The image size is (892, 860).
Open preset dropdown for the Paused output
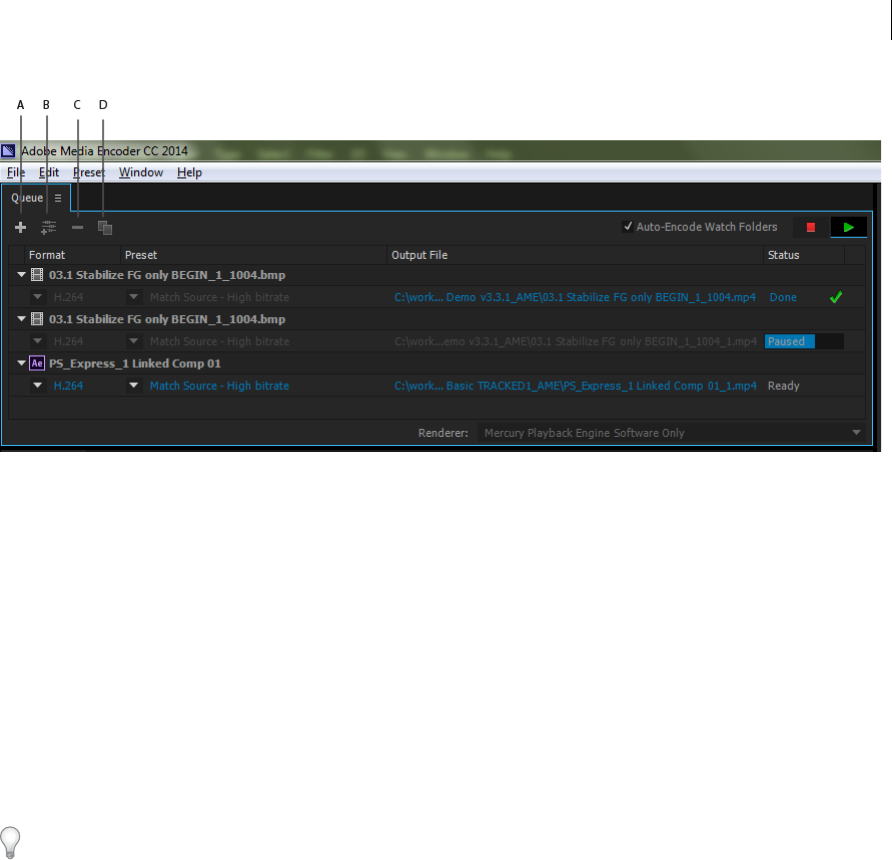click(x=134, y=341)
